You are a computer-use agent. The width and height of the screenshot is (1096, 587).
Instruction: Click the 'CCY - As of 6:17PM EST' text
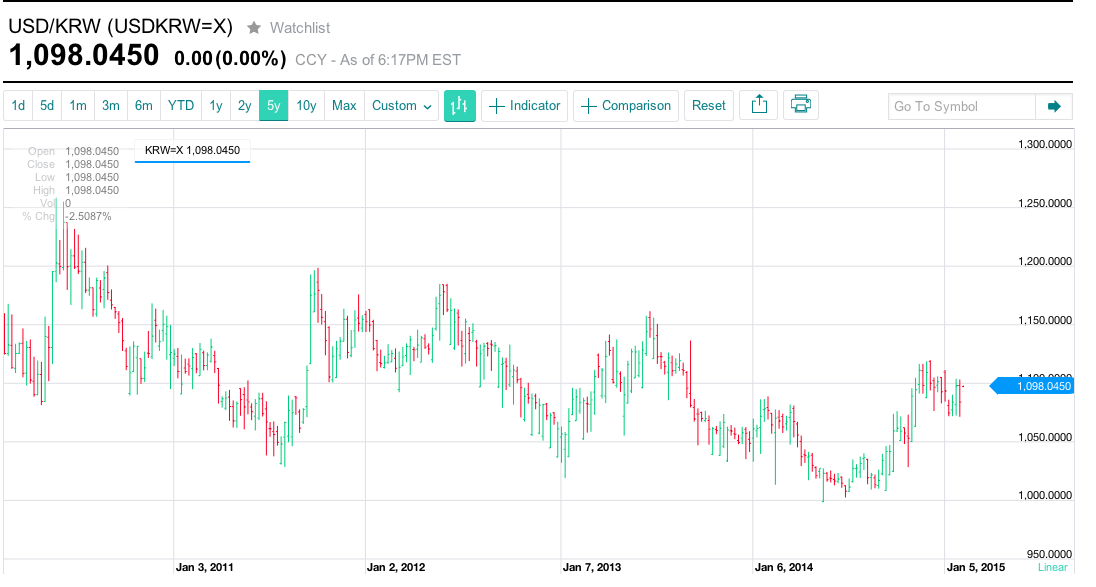[x=378, y=60]
